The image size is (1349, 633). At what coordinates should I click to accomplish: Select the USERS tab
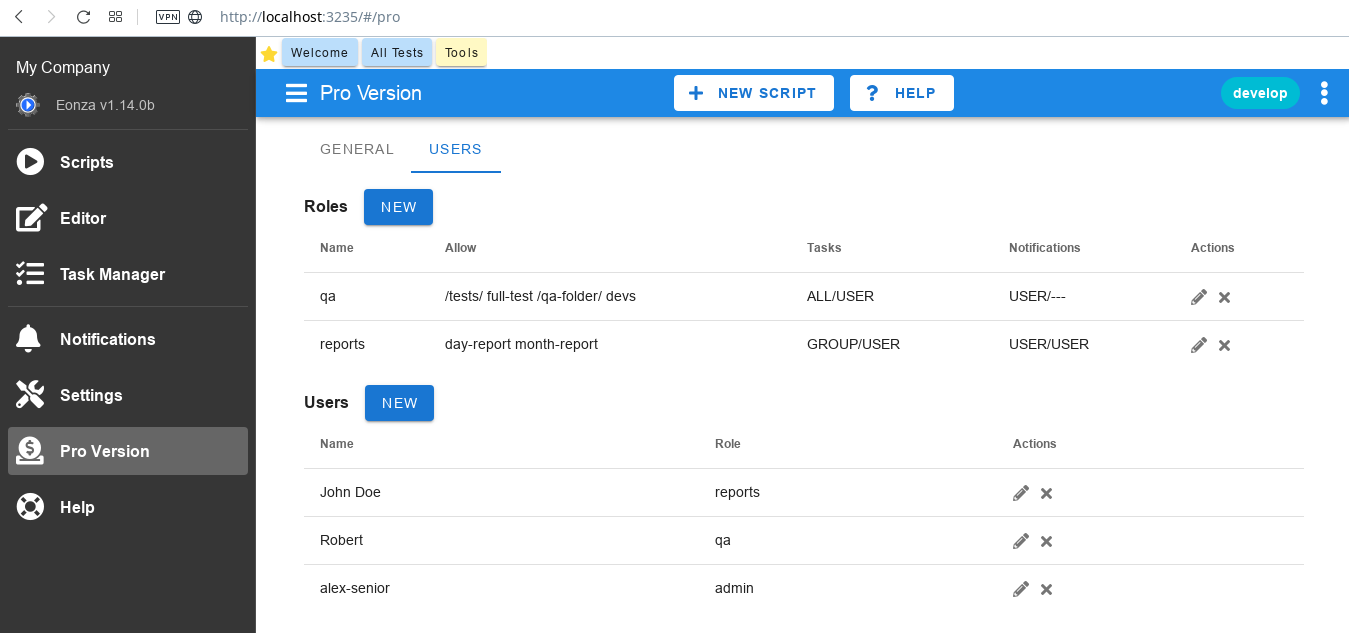456,149
